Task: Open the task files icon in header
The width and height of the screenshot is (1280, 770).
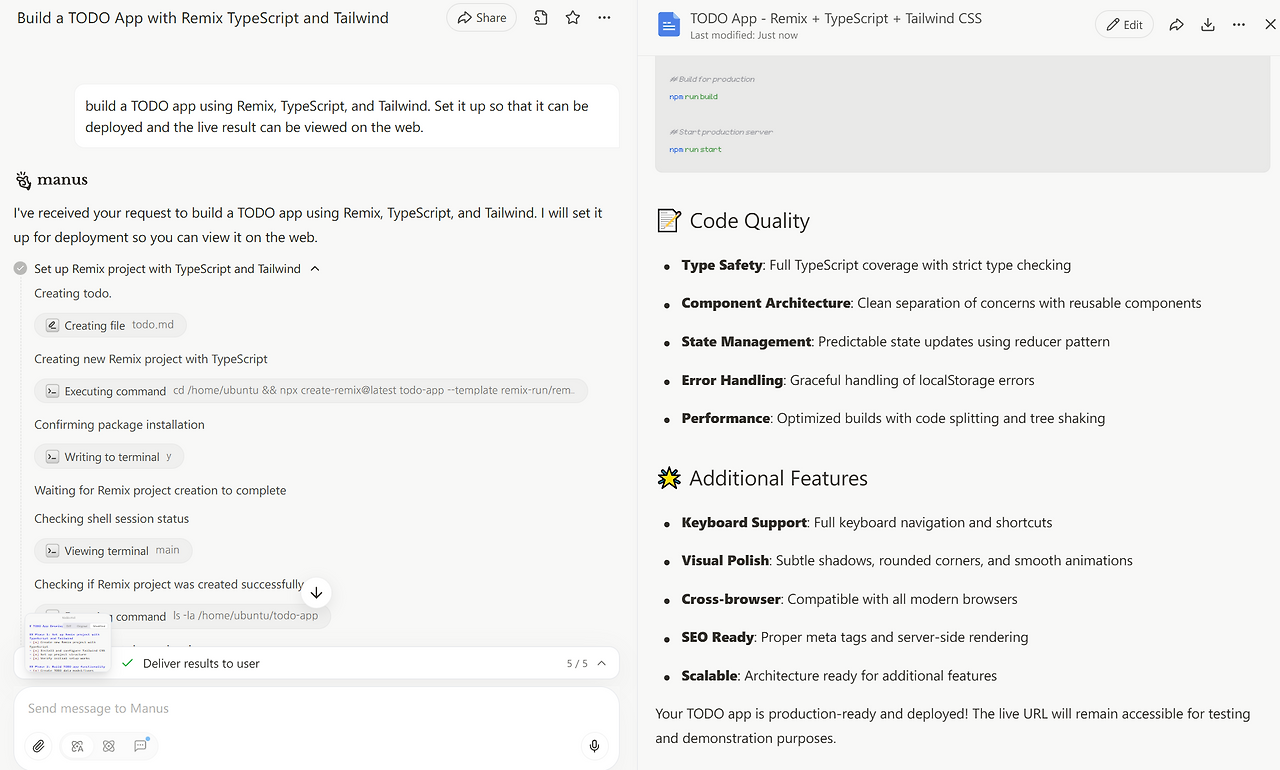Action: 541,18
